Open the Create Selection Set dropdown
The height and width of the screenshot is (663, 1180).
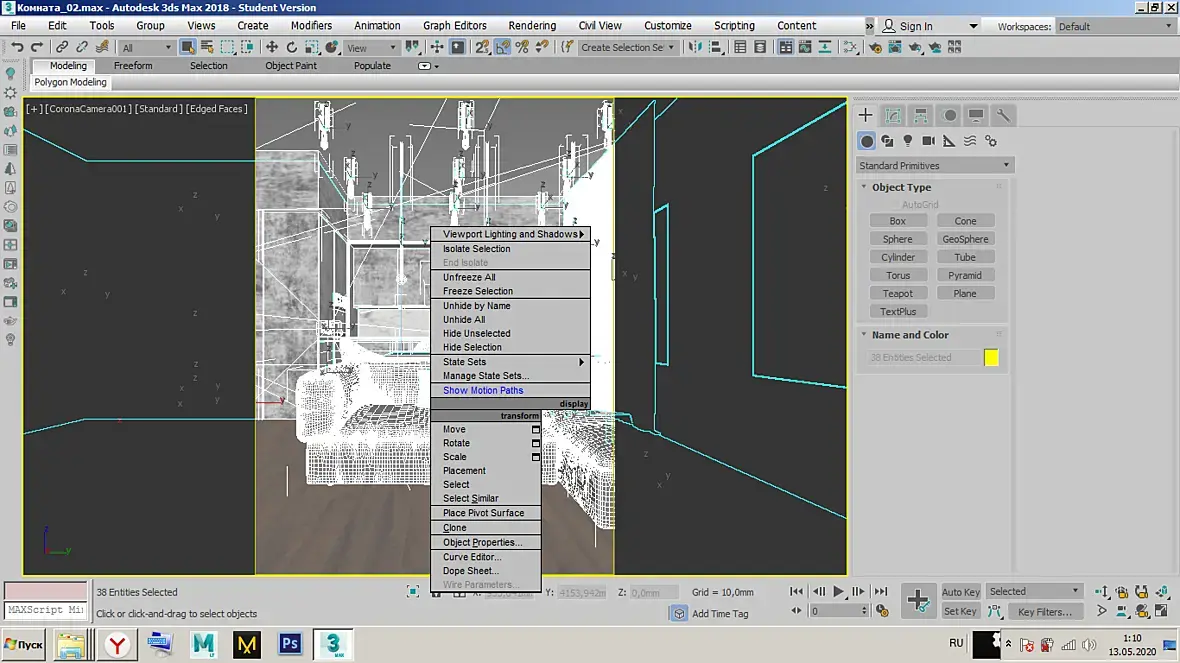(628, 47)
